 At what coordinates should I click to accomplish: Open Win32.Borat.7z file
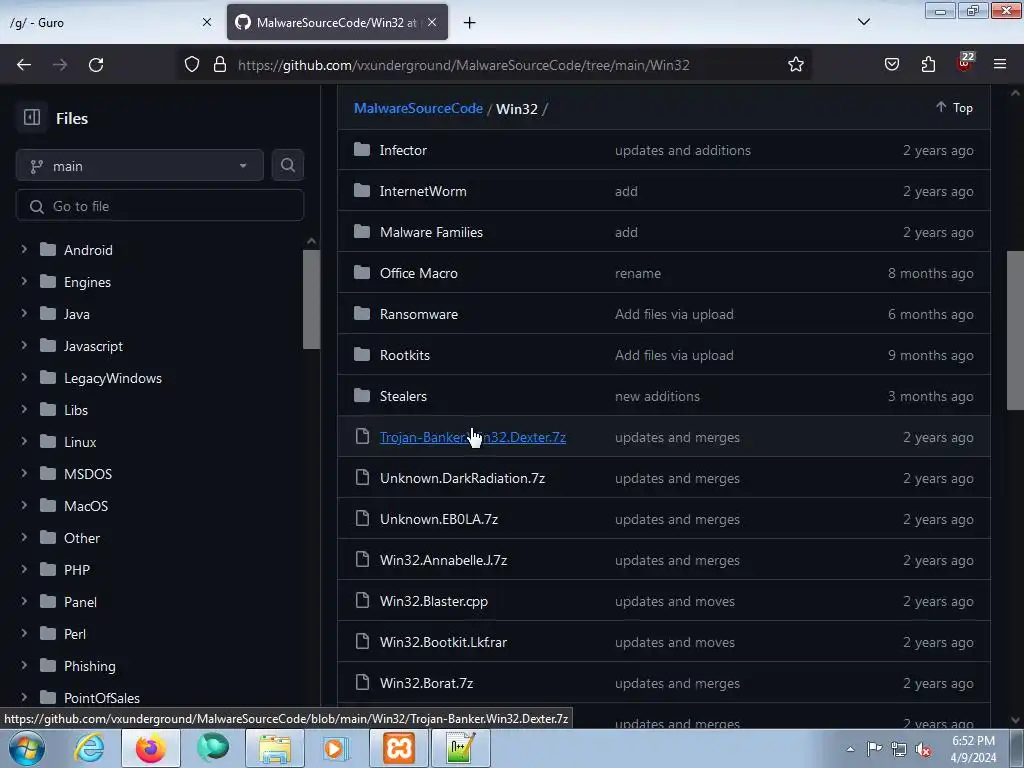[426, 684]
